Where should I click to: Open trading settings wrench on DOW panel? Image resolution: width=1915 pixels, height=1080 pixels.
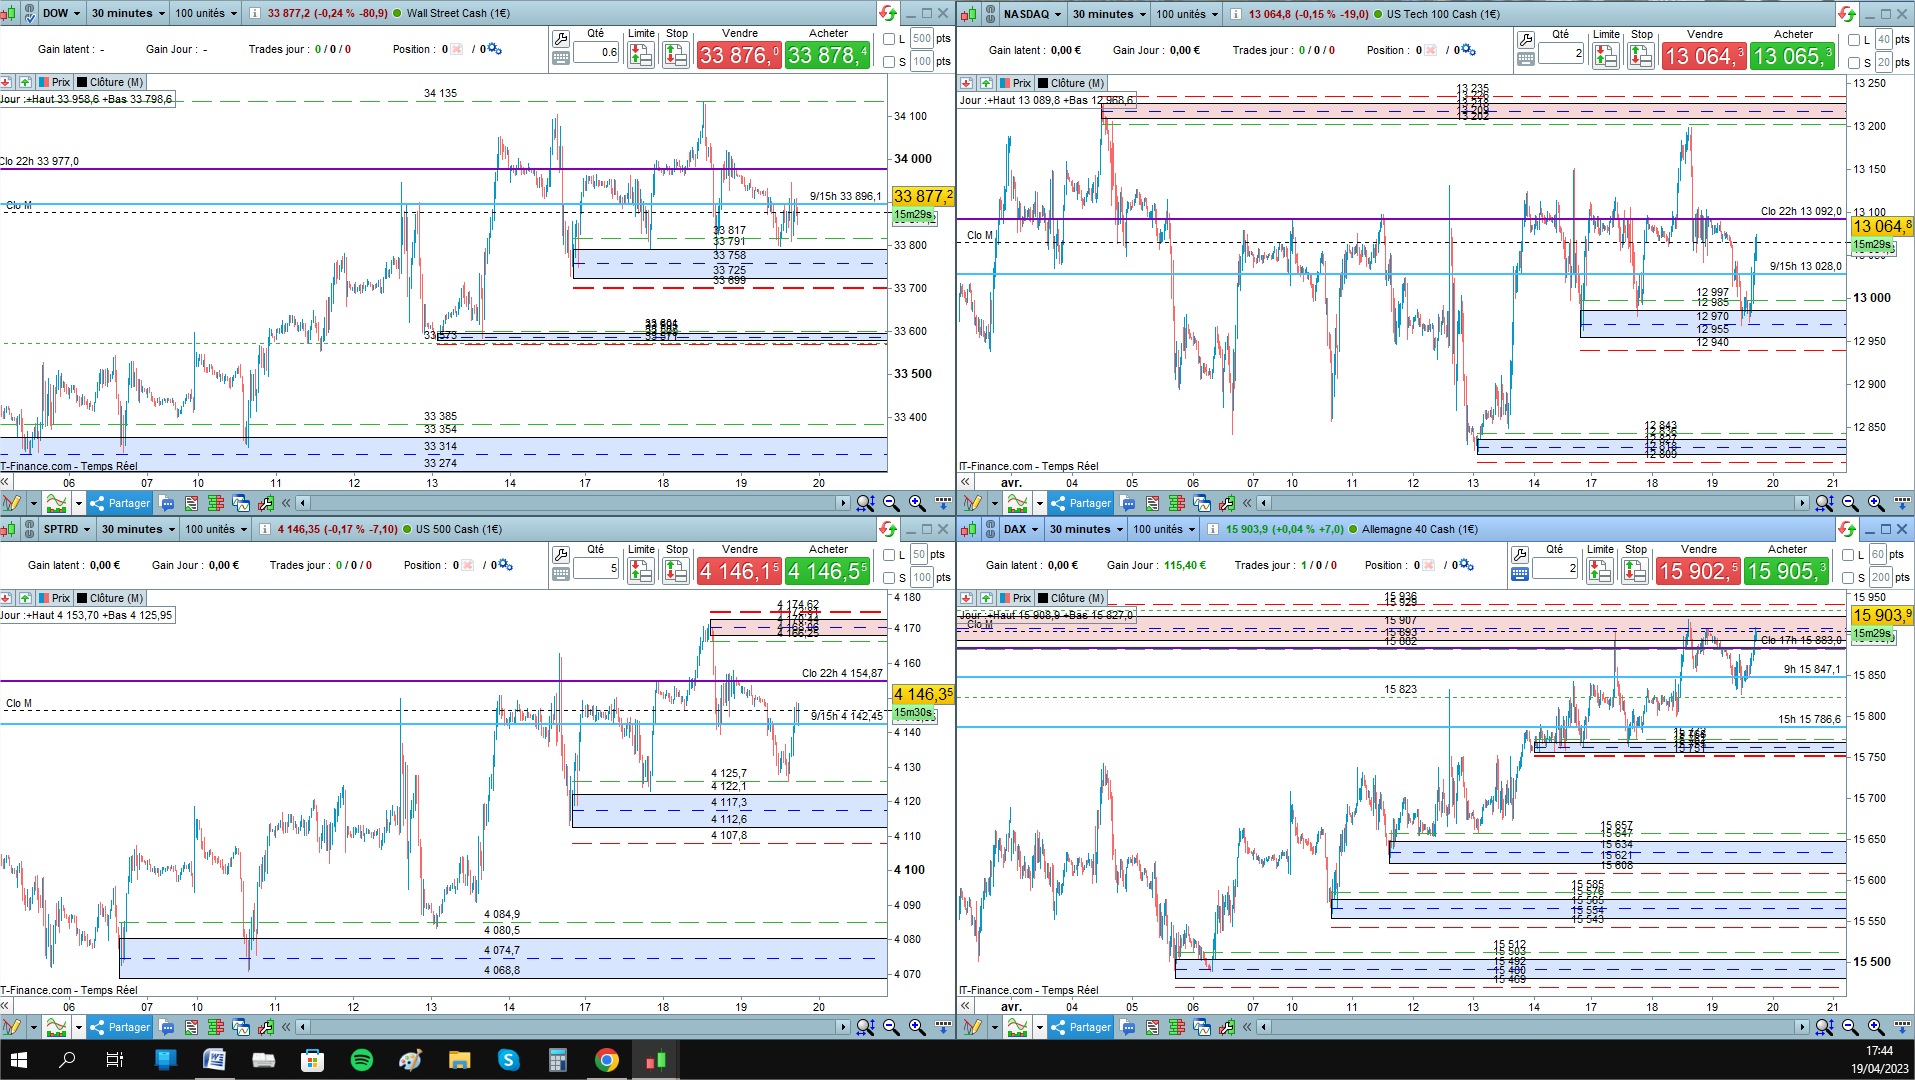pyautogui.click(x=561, y=39)
